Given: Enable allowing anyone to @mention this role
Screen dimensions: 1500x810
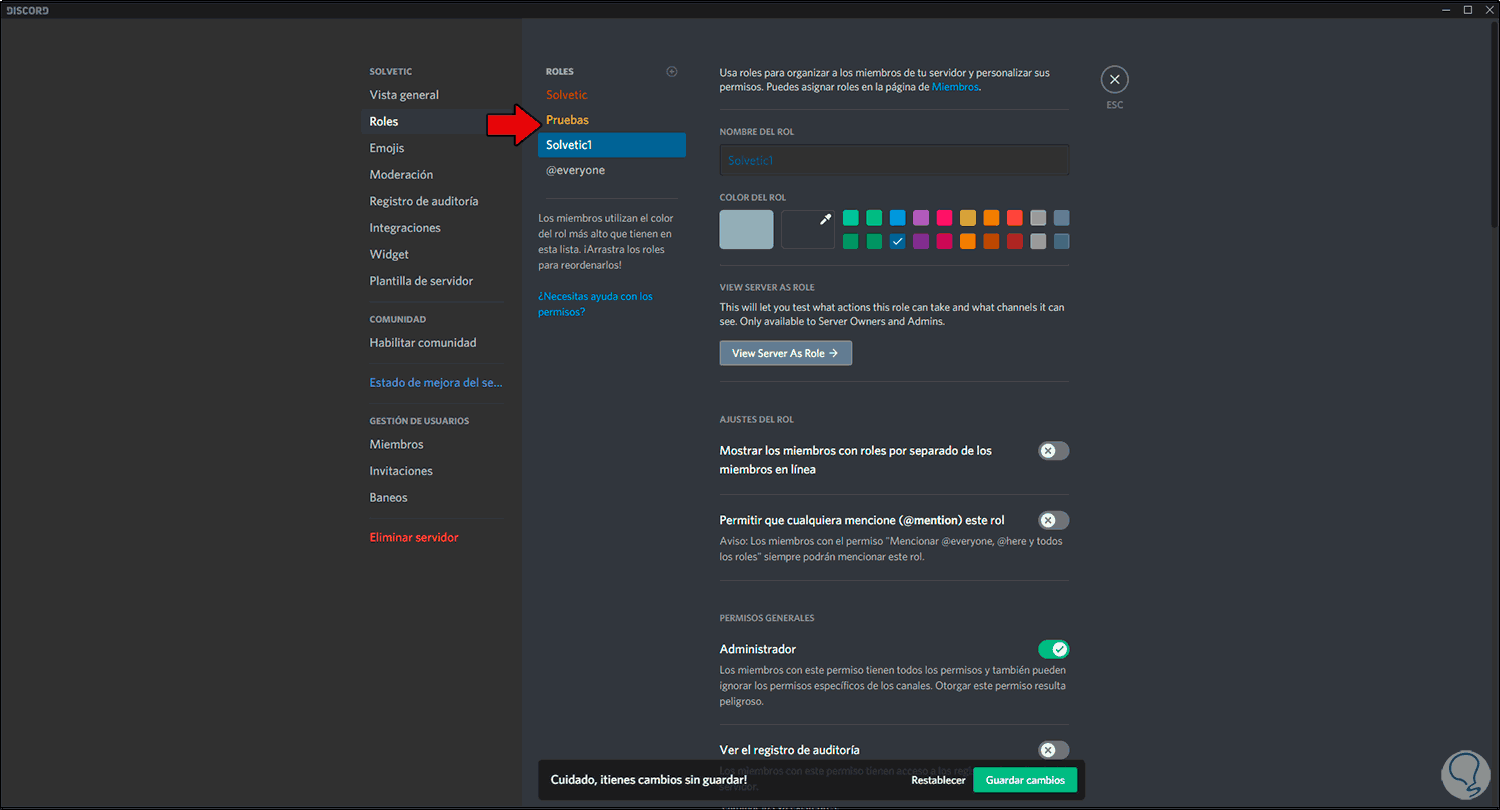Looking at the screenshot, I should (x=1054, y=520).
